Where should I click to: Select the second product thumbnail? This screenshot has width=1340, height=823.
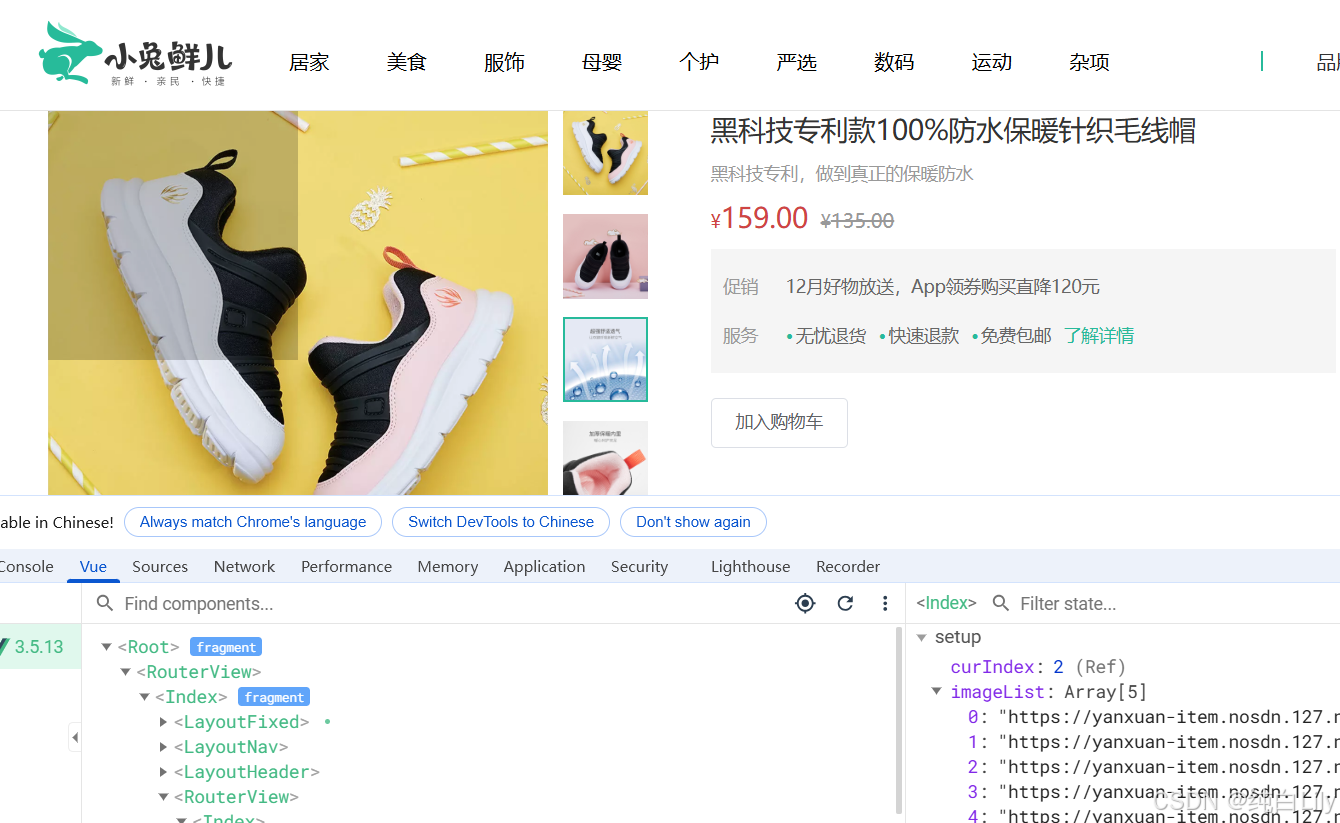[605, 256]
